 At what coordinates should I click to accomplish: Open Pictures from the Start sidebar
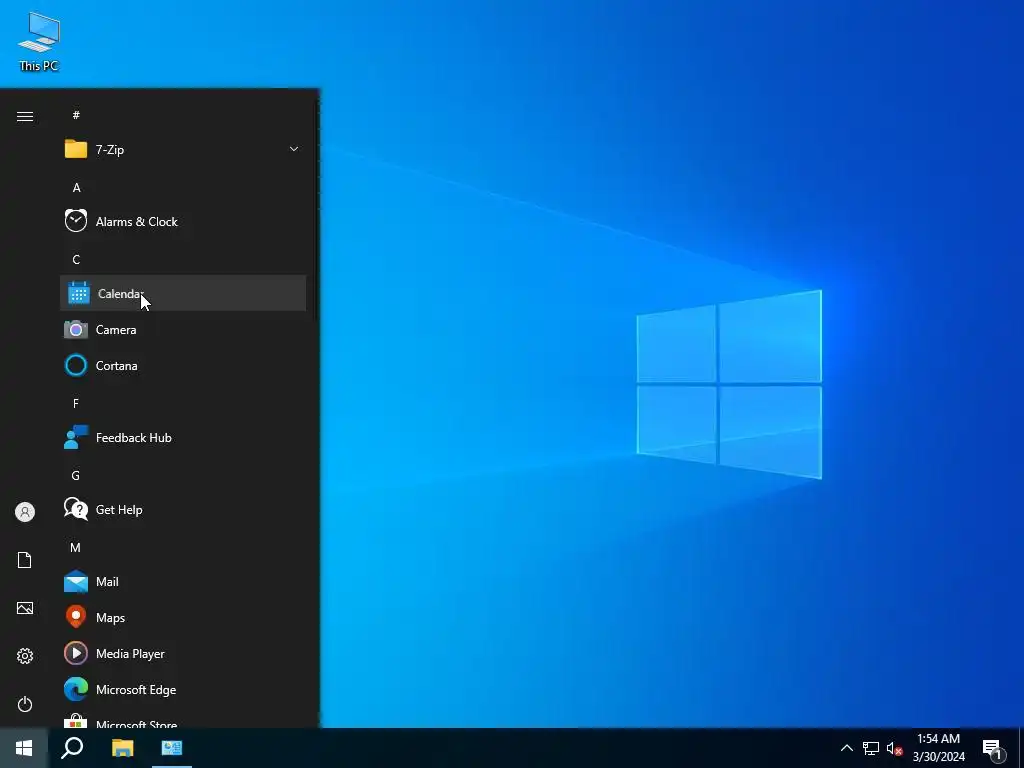click(25, 608)
